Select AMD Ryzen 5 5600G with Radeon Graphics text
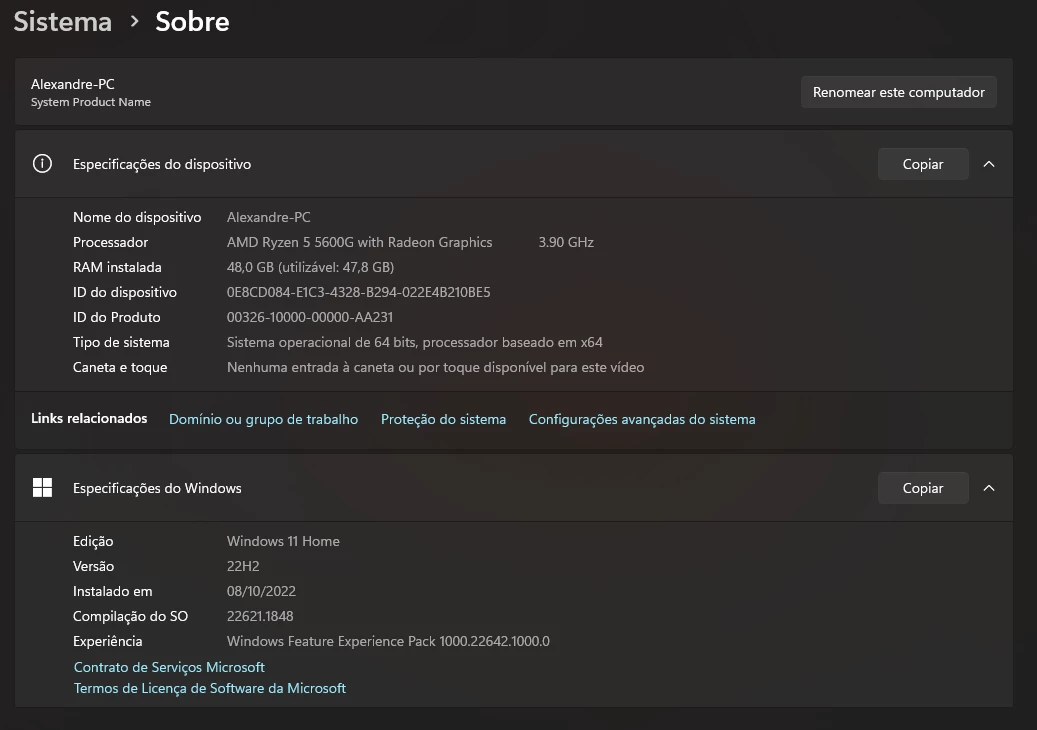 pyautogui.click(x=359, y=242)
